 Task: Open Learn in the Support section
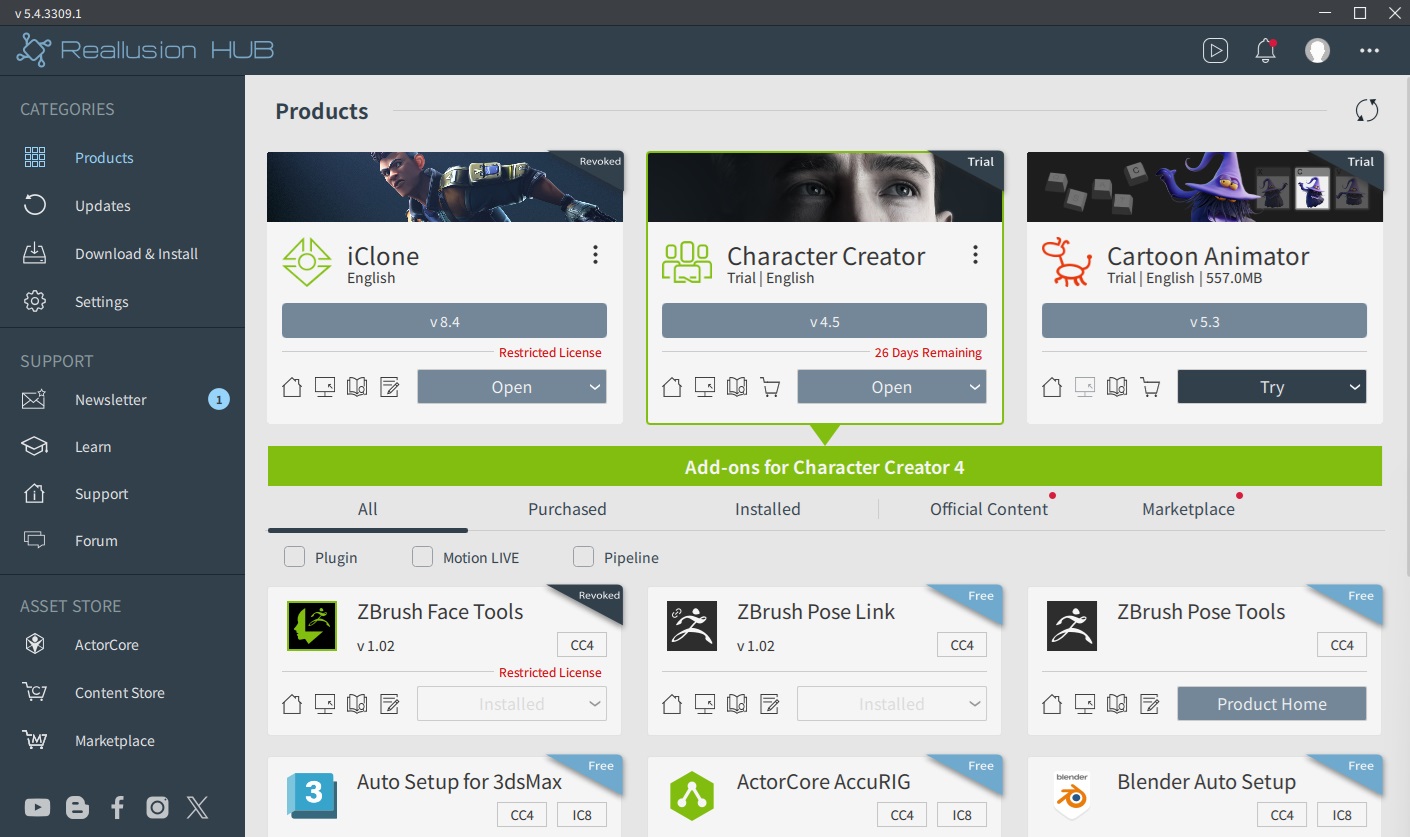[x=122, y=447]
